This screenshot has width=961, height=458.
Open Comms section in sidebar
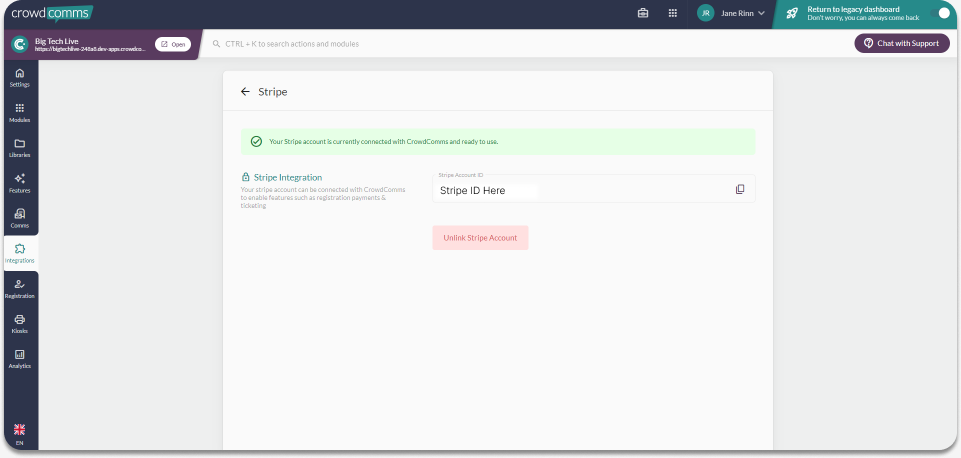point(19,218)
